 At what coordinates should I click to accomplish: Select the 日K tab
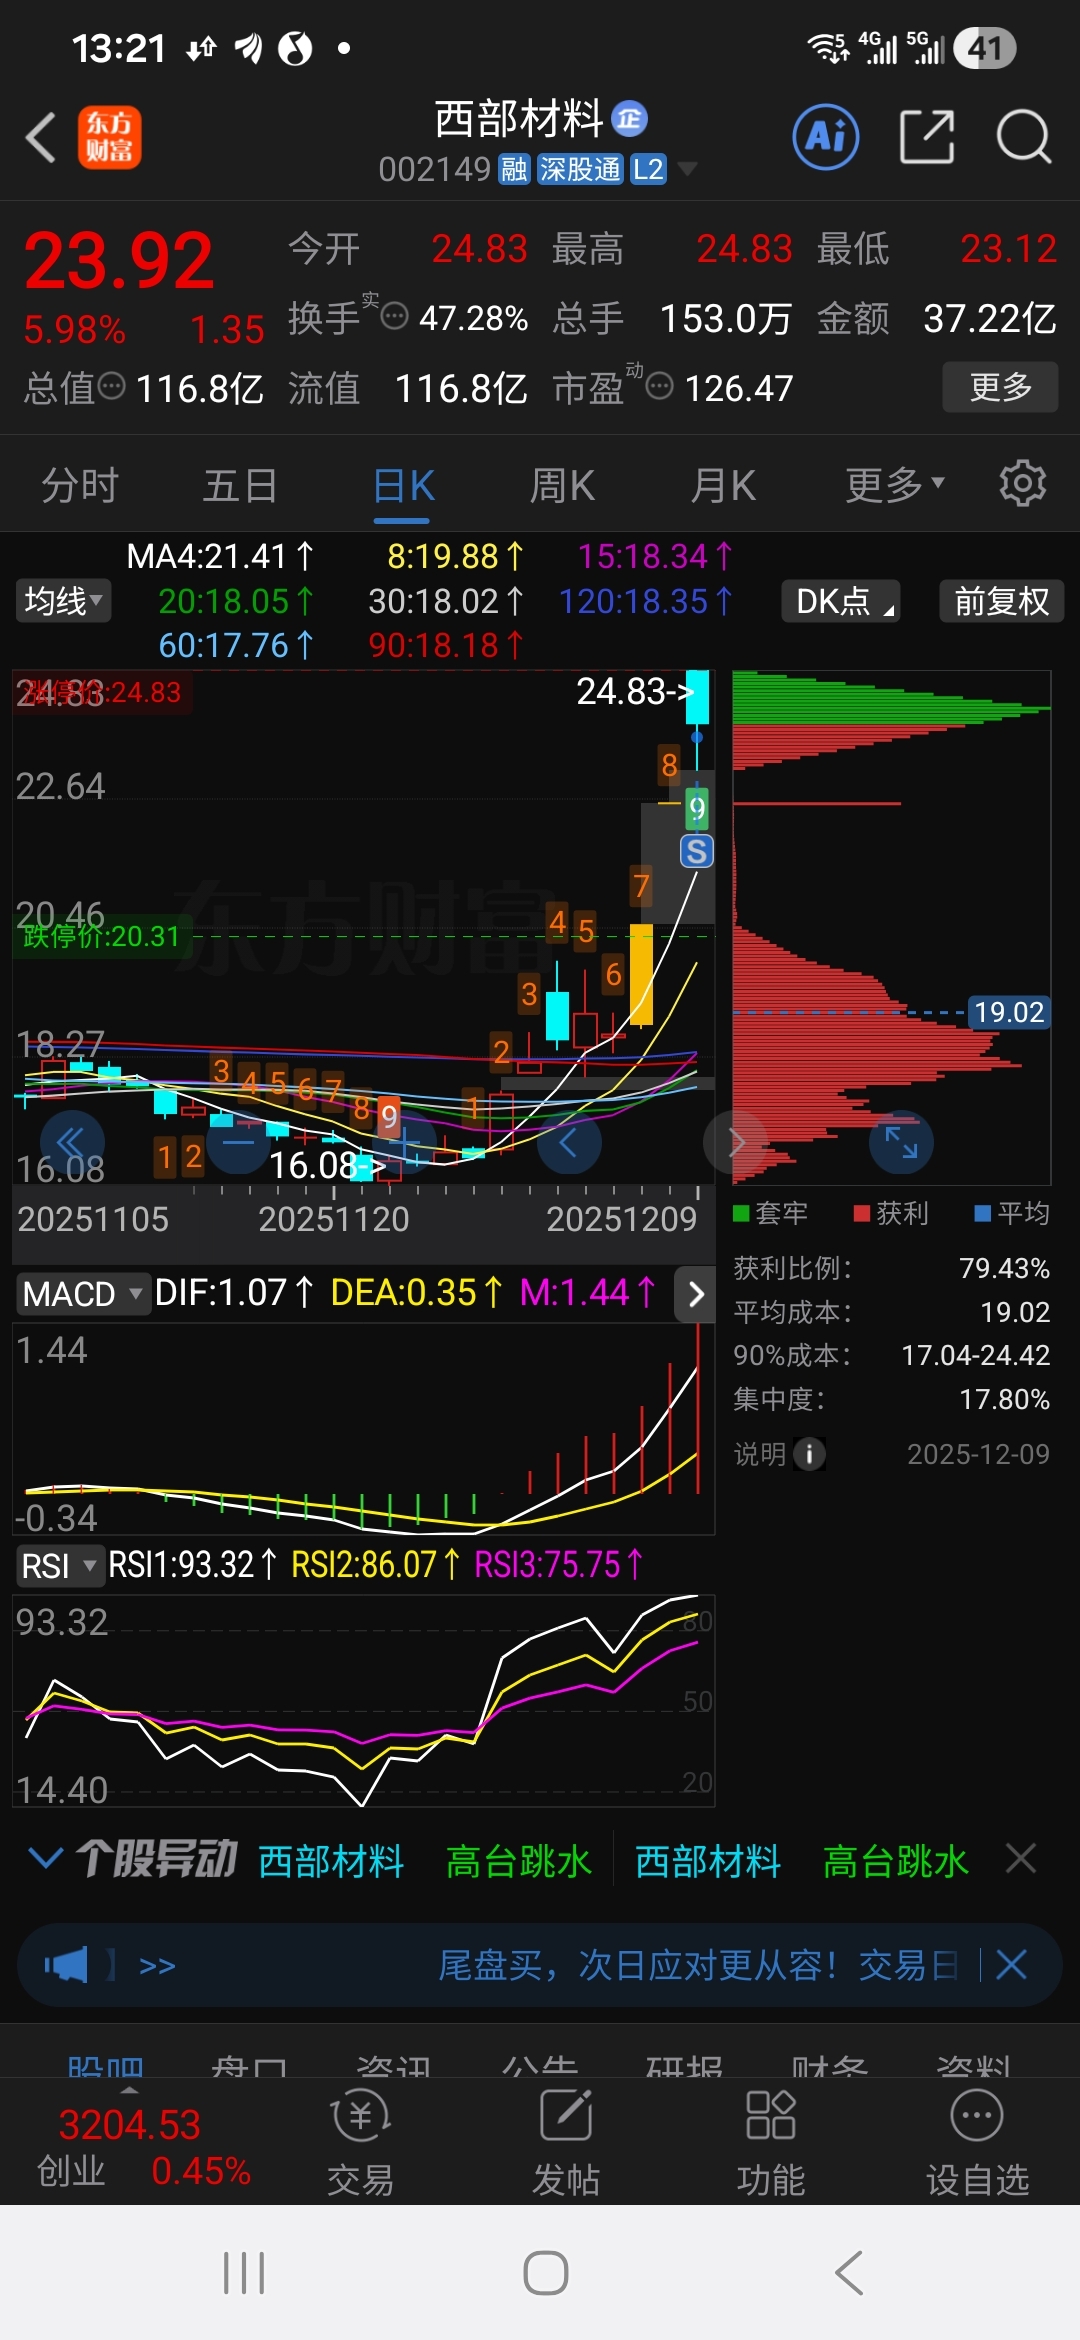pyautogui.click(x=403, y=485)
